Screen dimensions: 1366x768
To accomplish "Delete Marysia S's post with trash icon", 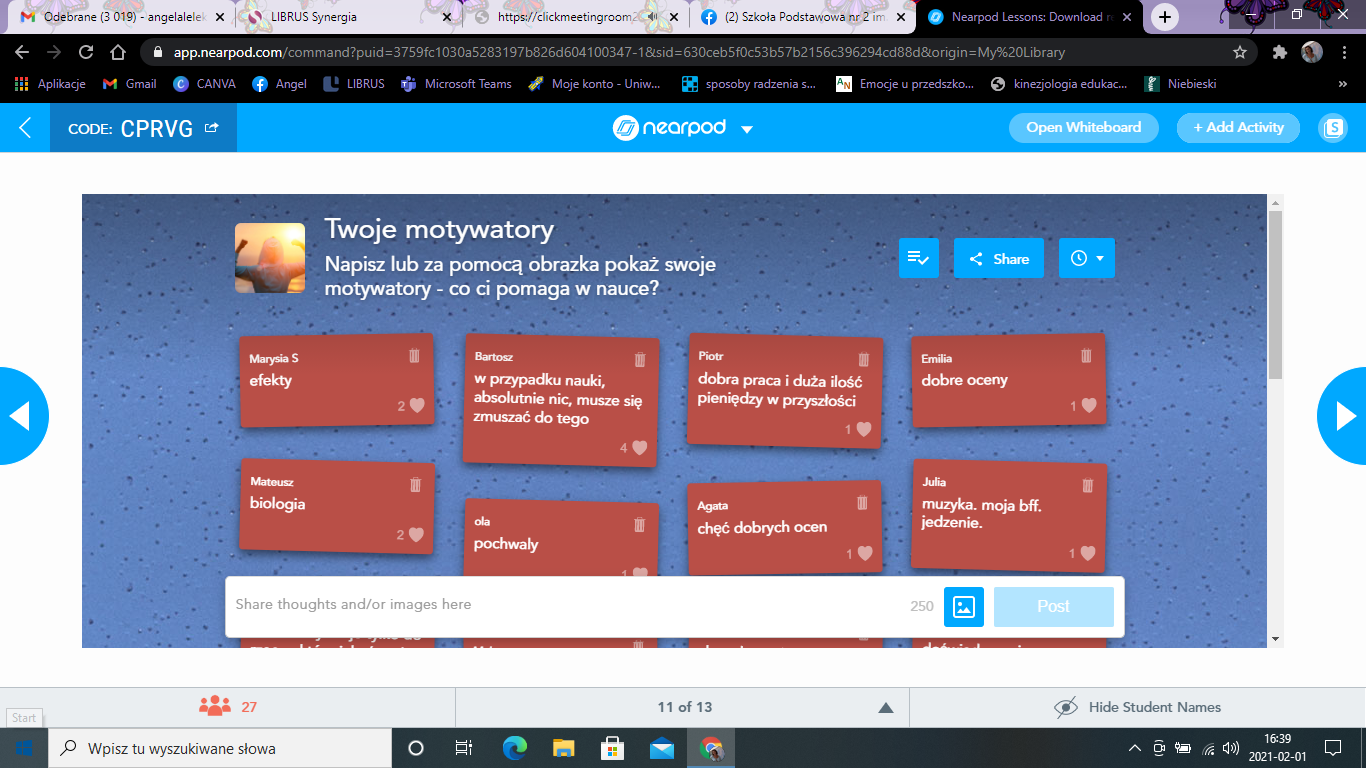I will pos(414,356).
